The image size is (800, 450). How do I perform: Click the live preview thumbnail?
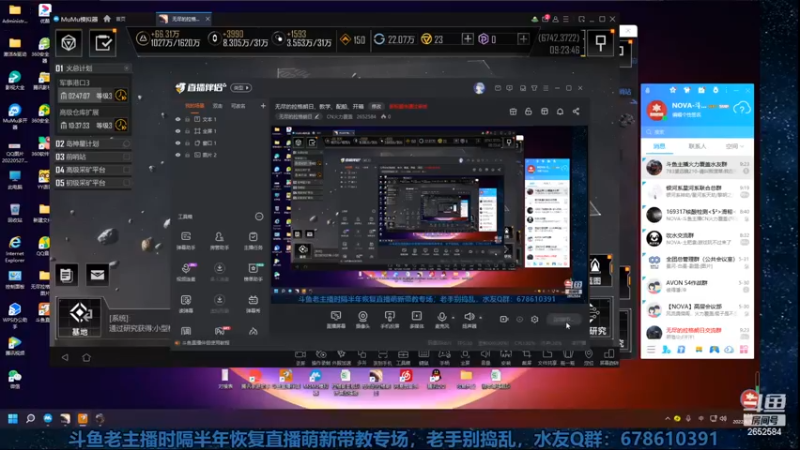click(x=429, y=215)
